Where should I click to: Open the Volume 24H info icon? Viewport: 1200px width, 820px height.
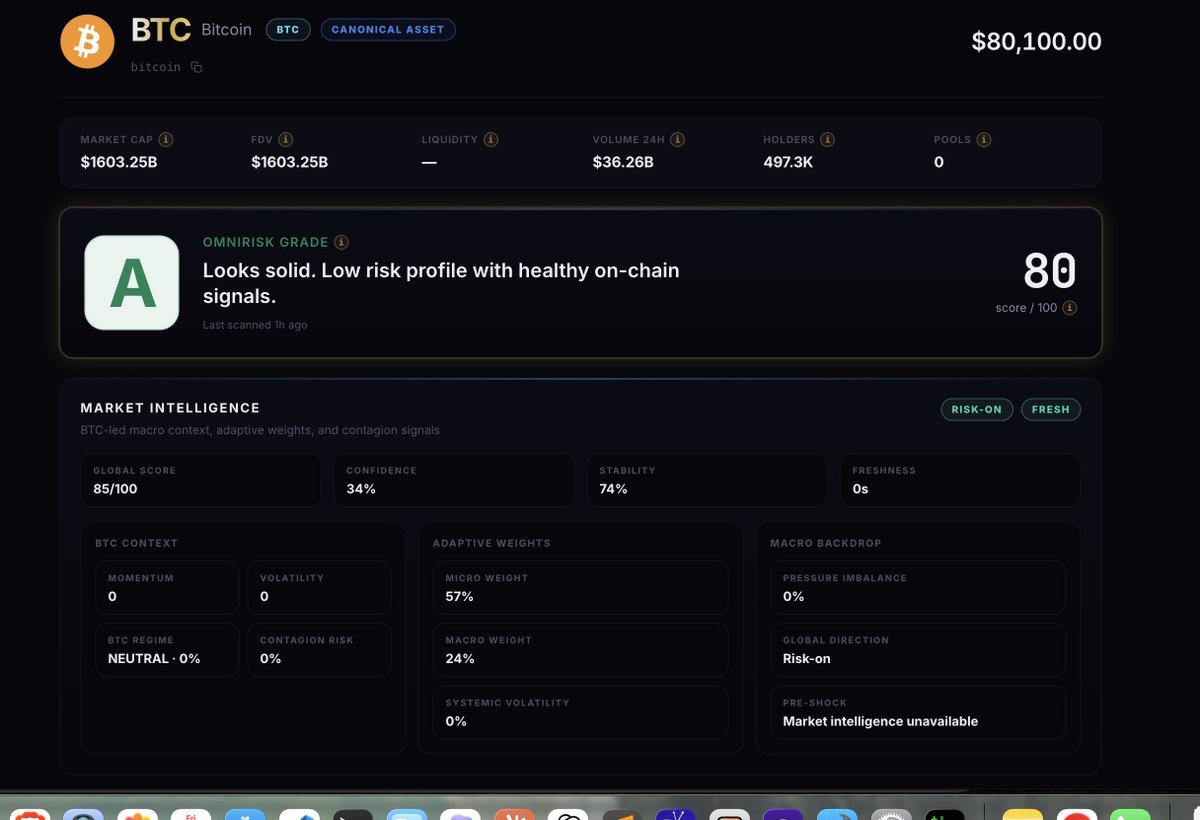coord(679,140)
